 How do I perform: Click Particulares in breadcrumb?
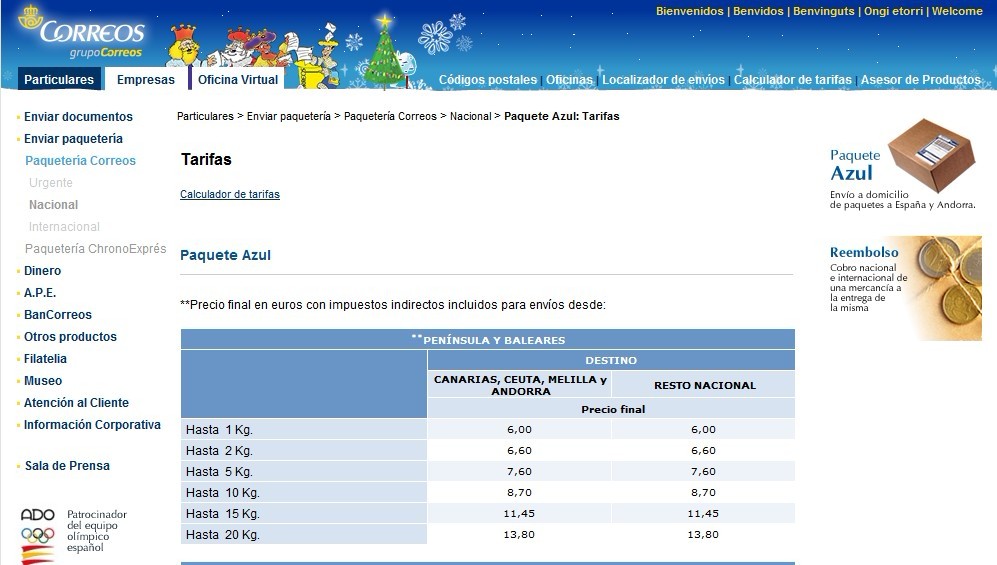point(205,116)
